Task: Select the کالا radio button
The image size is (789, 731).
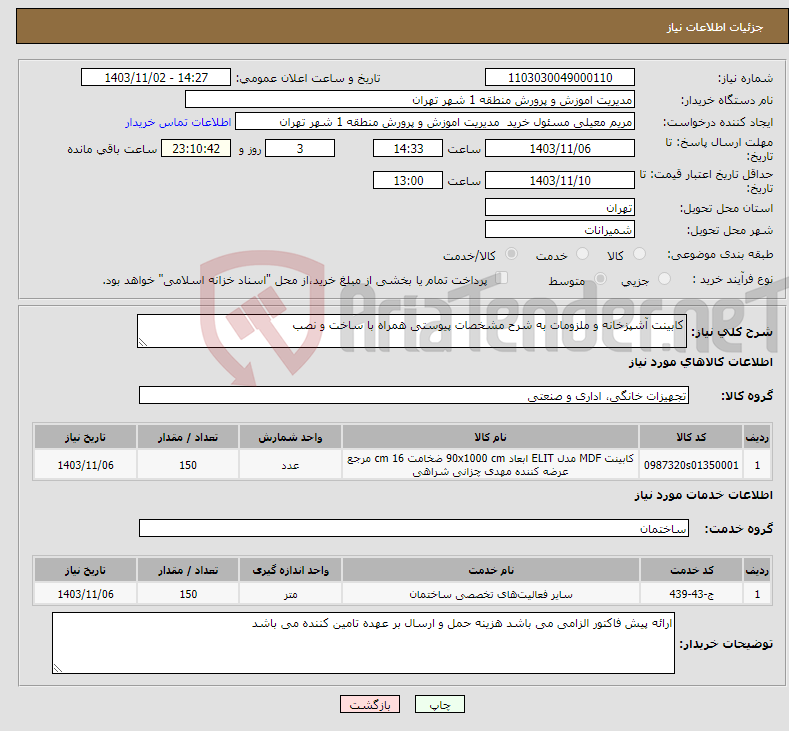Action: click(639, 254)
